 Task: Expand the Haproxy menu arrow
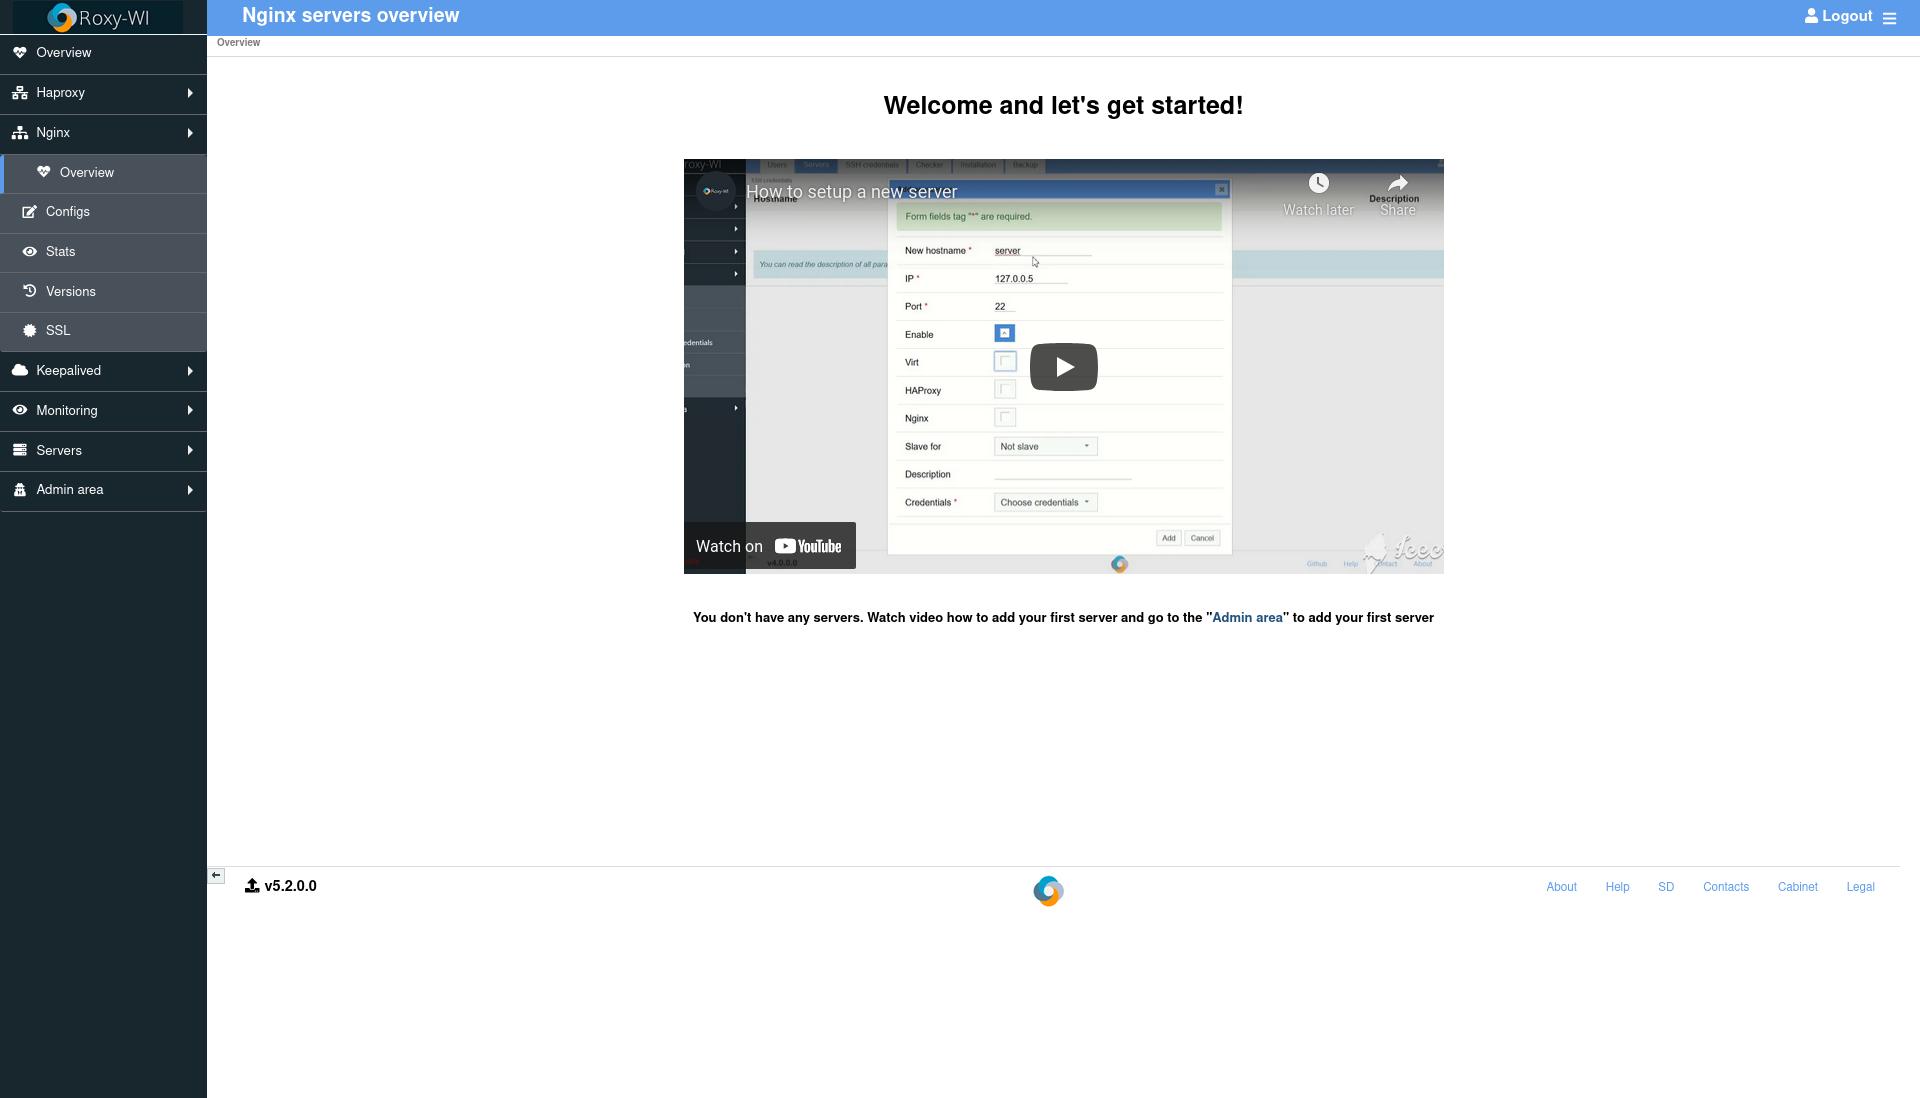point(190,93)
